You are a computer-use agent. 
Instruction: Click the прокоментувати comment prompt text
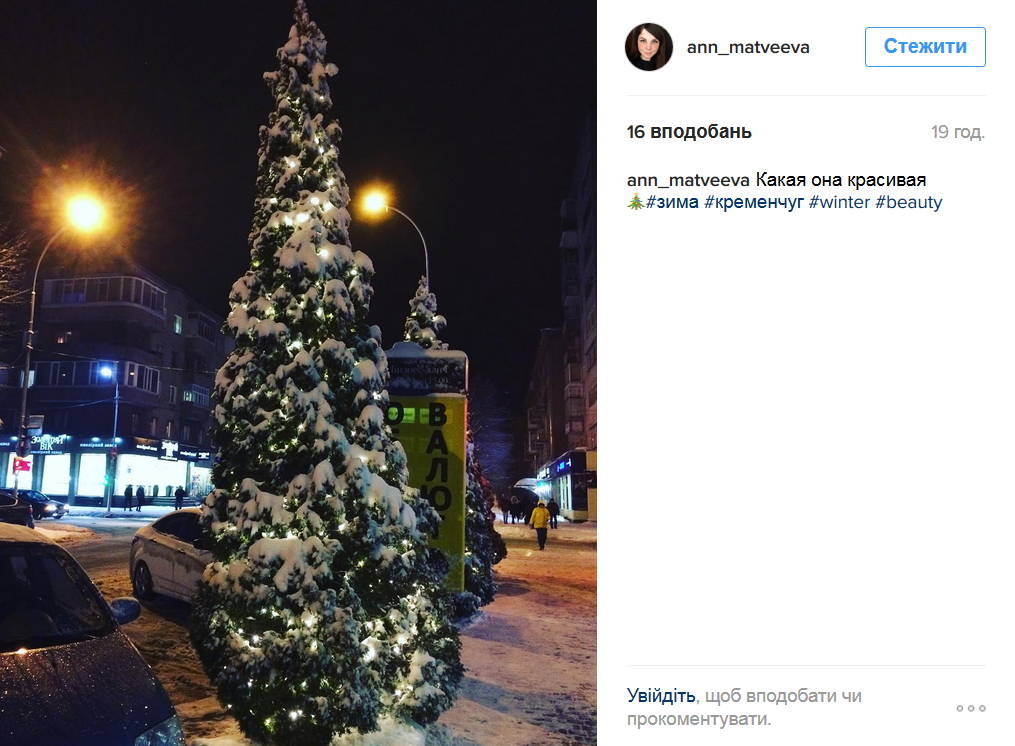[x=699, y=719]
